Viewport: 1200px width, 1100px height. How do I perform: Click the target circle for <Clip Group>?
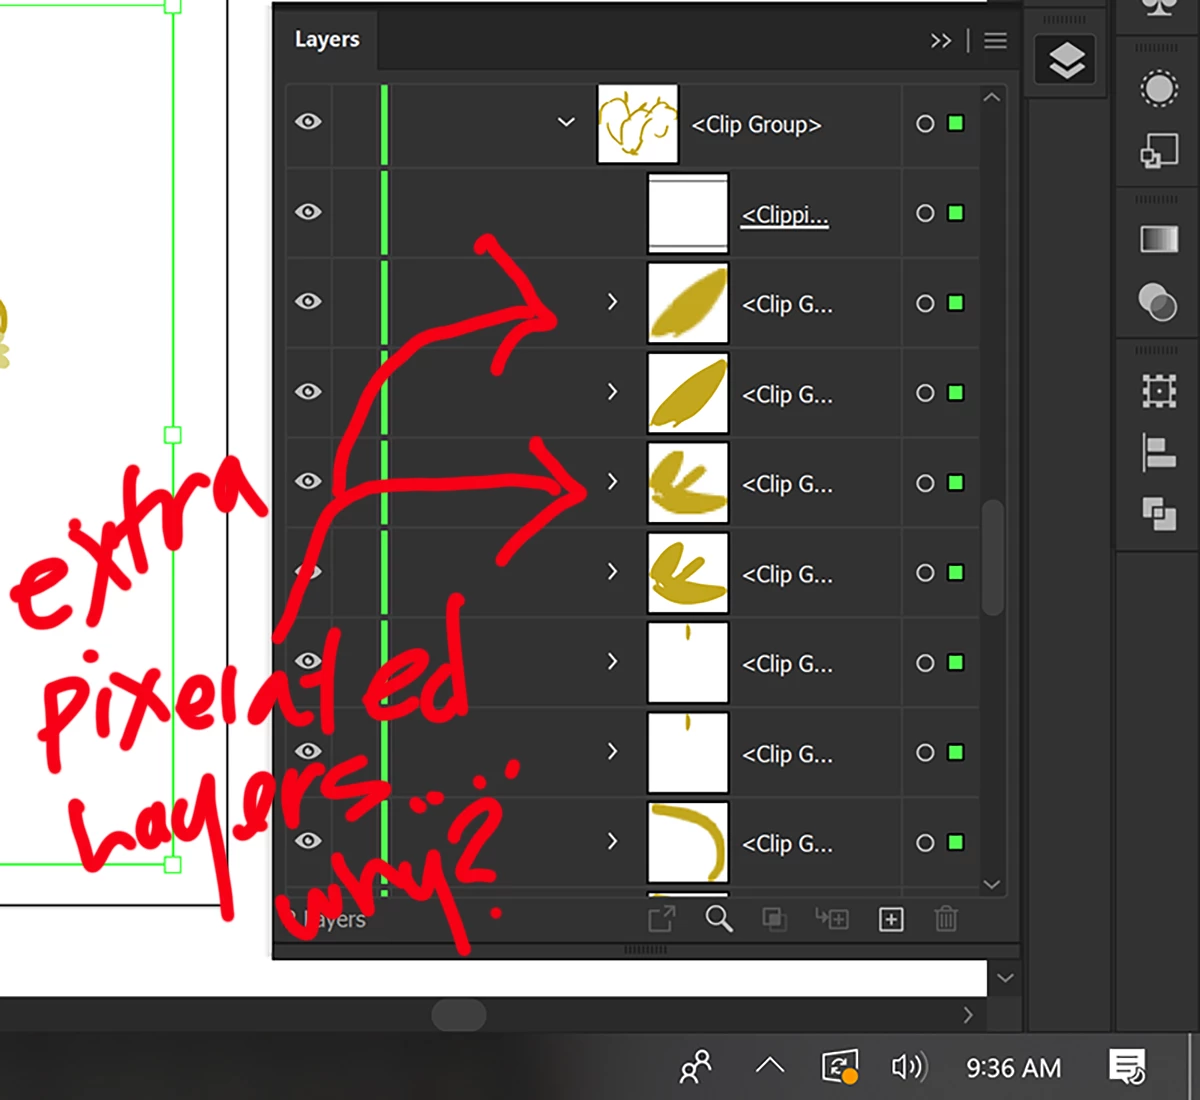coord(925,124)
